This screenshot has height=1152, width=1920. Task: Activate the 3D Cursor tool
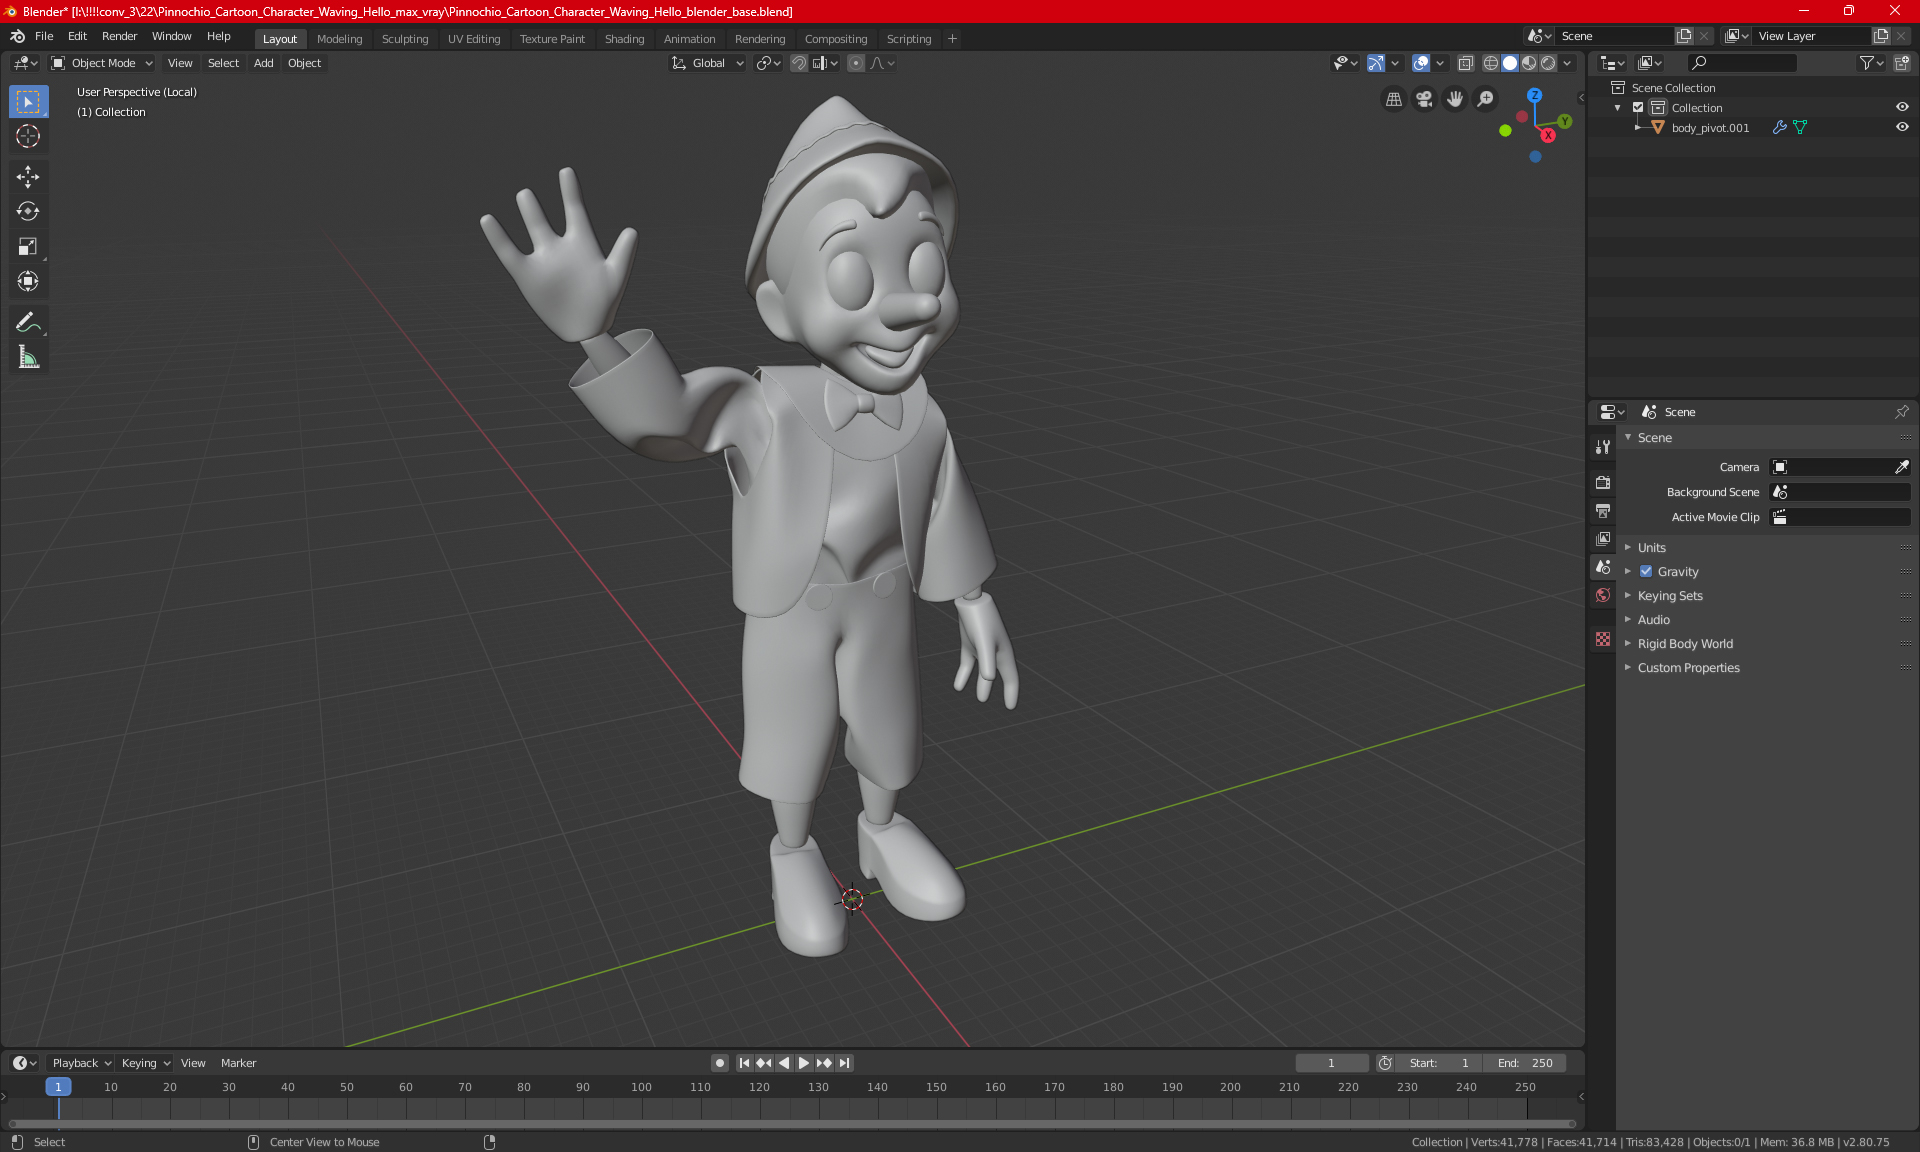pos(28,136)
